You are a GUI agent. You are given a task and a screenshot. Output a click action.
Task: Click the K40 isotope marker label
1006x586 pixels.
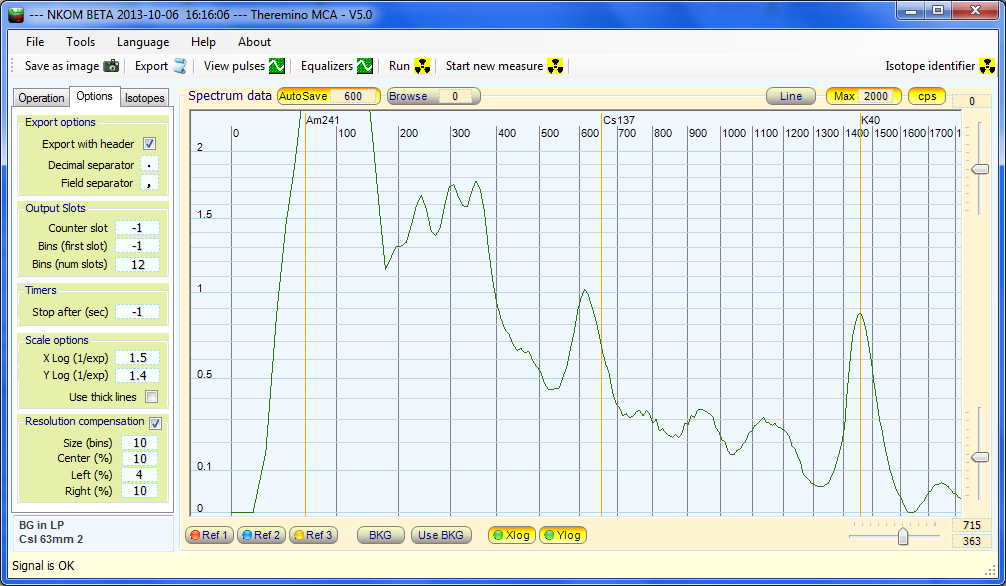pyautogui.click(x=871, y=120)
